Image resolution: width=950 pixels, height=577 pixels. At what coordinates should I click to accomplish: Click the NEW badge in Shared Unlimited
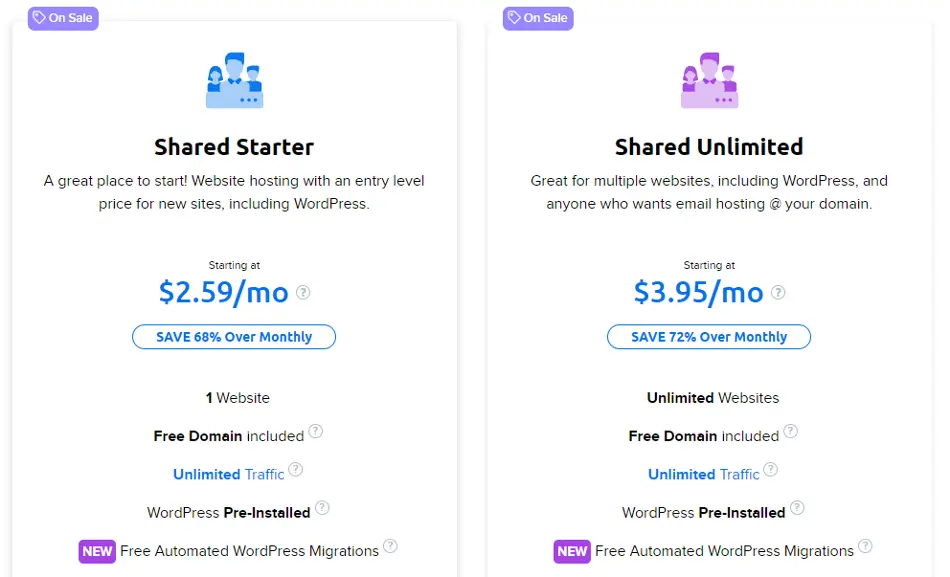[x=572, y=552]
